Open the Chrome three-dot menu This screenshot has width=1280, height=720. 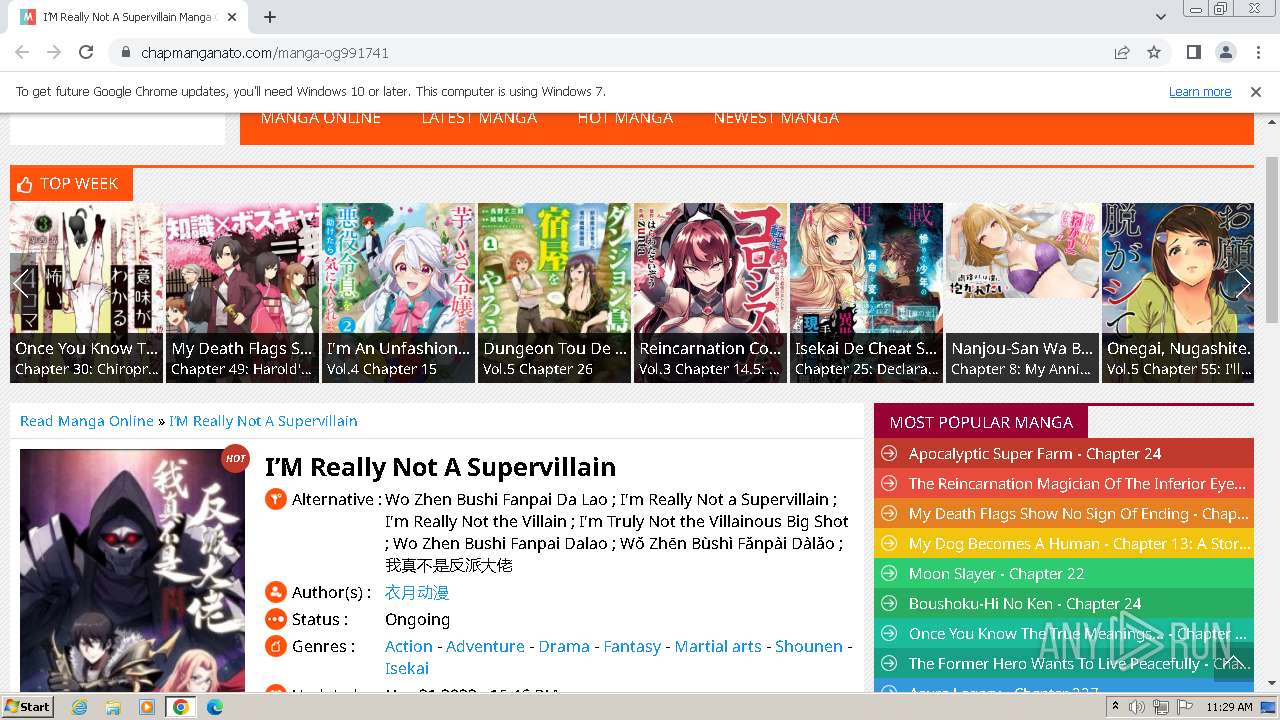pos(1257,52)
